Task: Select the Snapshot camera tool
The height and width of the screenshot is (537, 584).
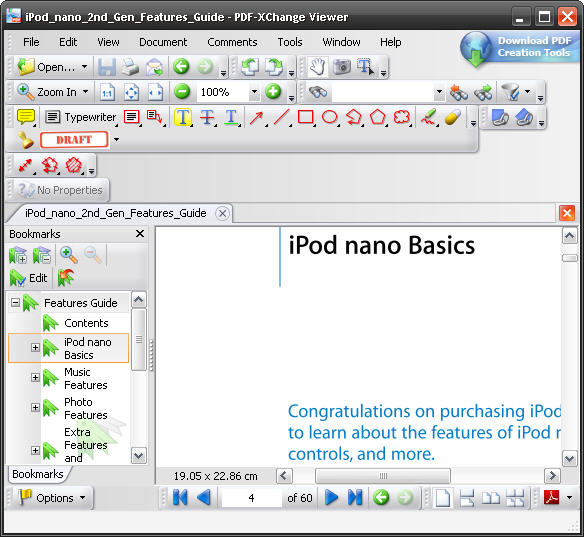Action: (x=342, y=67)
